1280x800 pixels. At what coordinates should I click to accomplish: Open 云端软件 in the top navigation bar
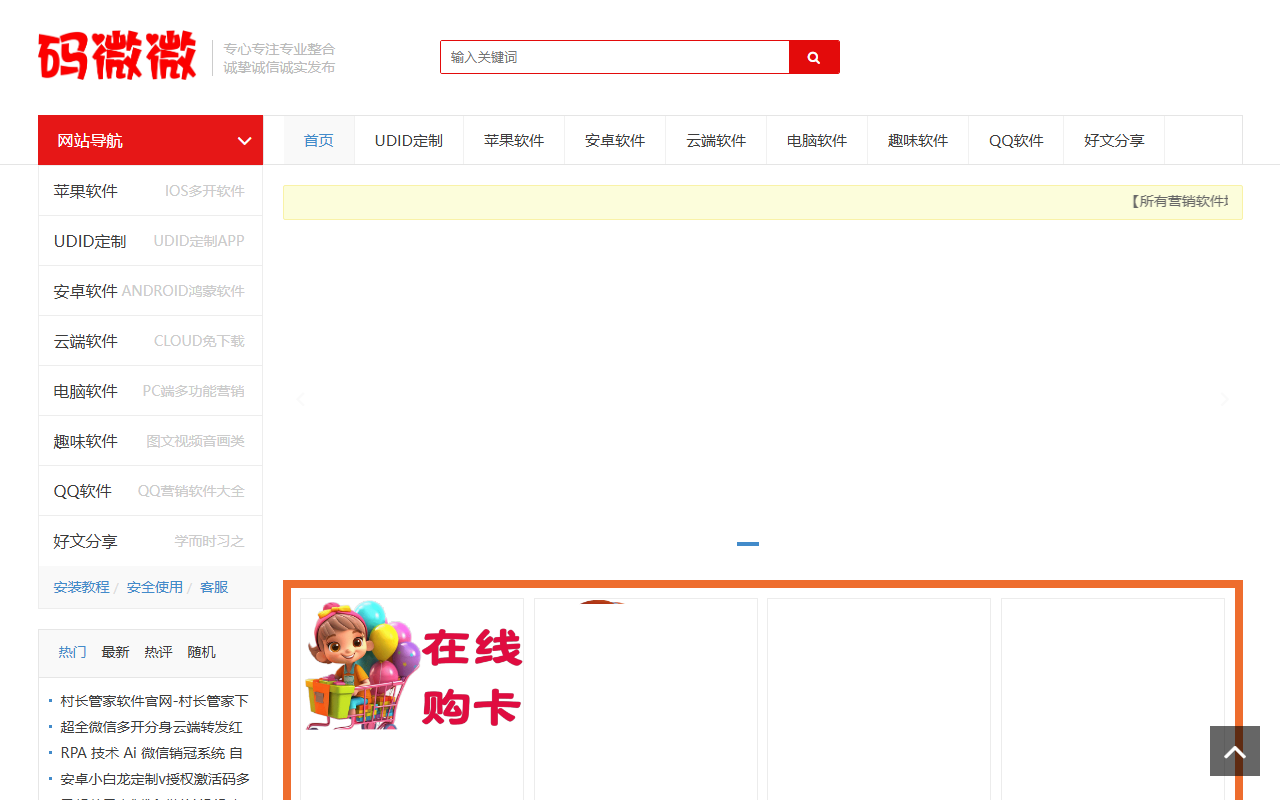pyautogui.click(x=716, y=140)
